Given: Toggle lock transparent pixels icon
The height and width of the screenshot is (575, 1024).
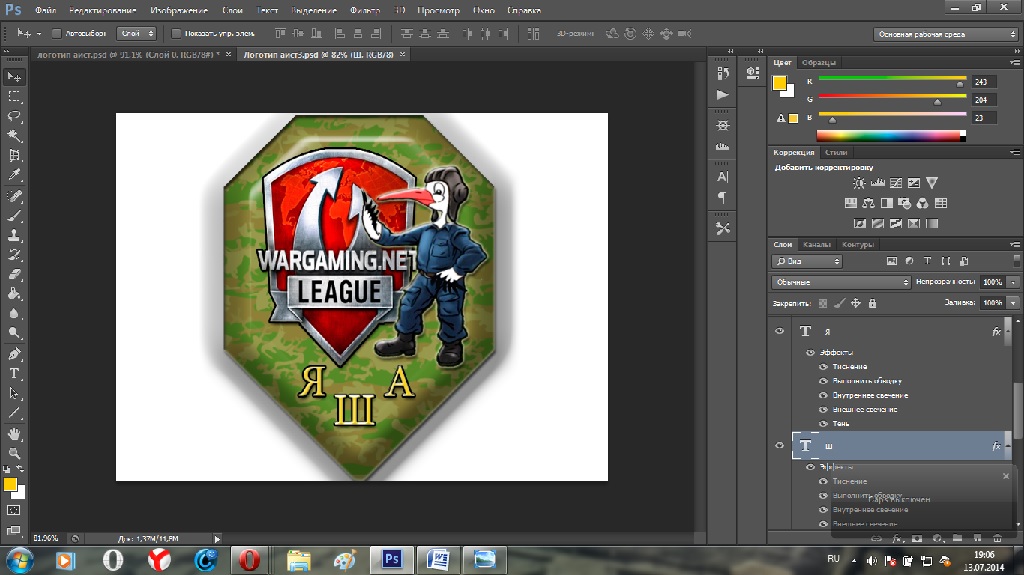Looking at the screenshot, I should 823,303.
